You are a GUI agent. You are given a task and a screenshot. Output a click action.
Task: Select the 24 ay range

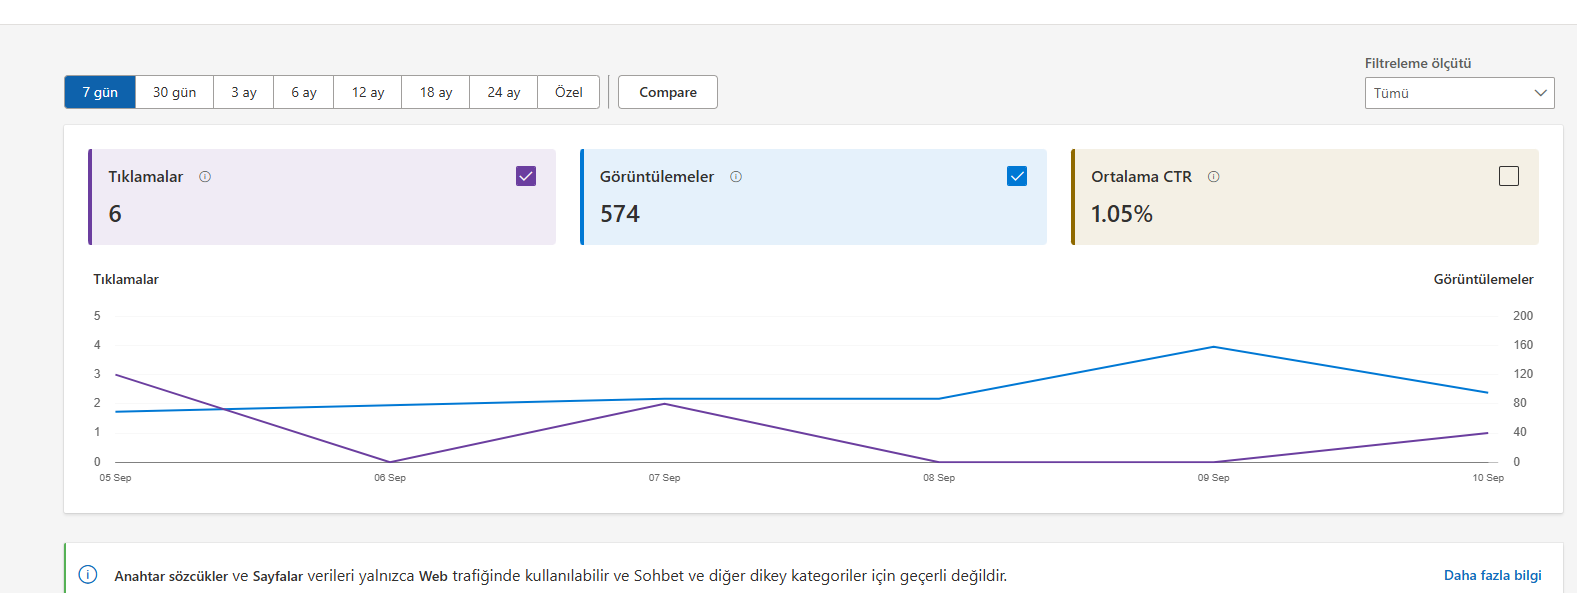[x=504, y=92]
